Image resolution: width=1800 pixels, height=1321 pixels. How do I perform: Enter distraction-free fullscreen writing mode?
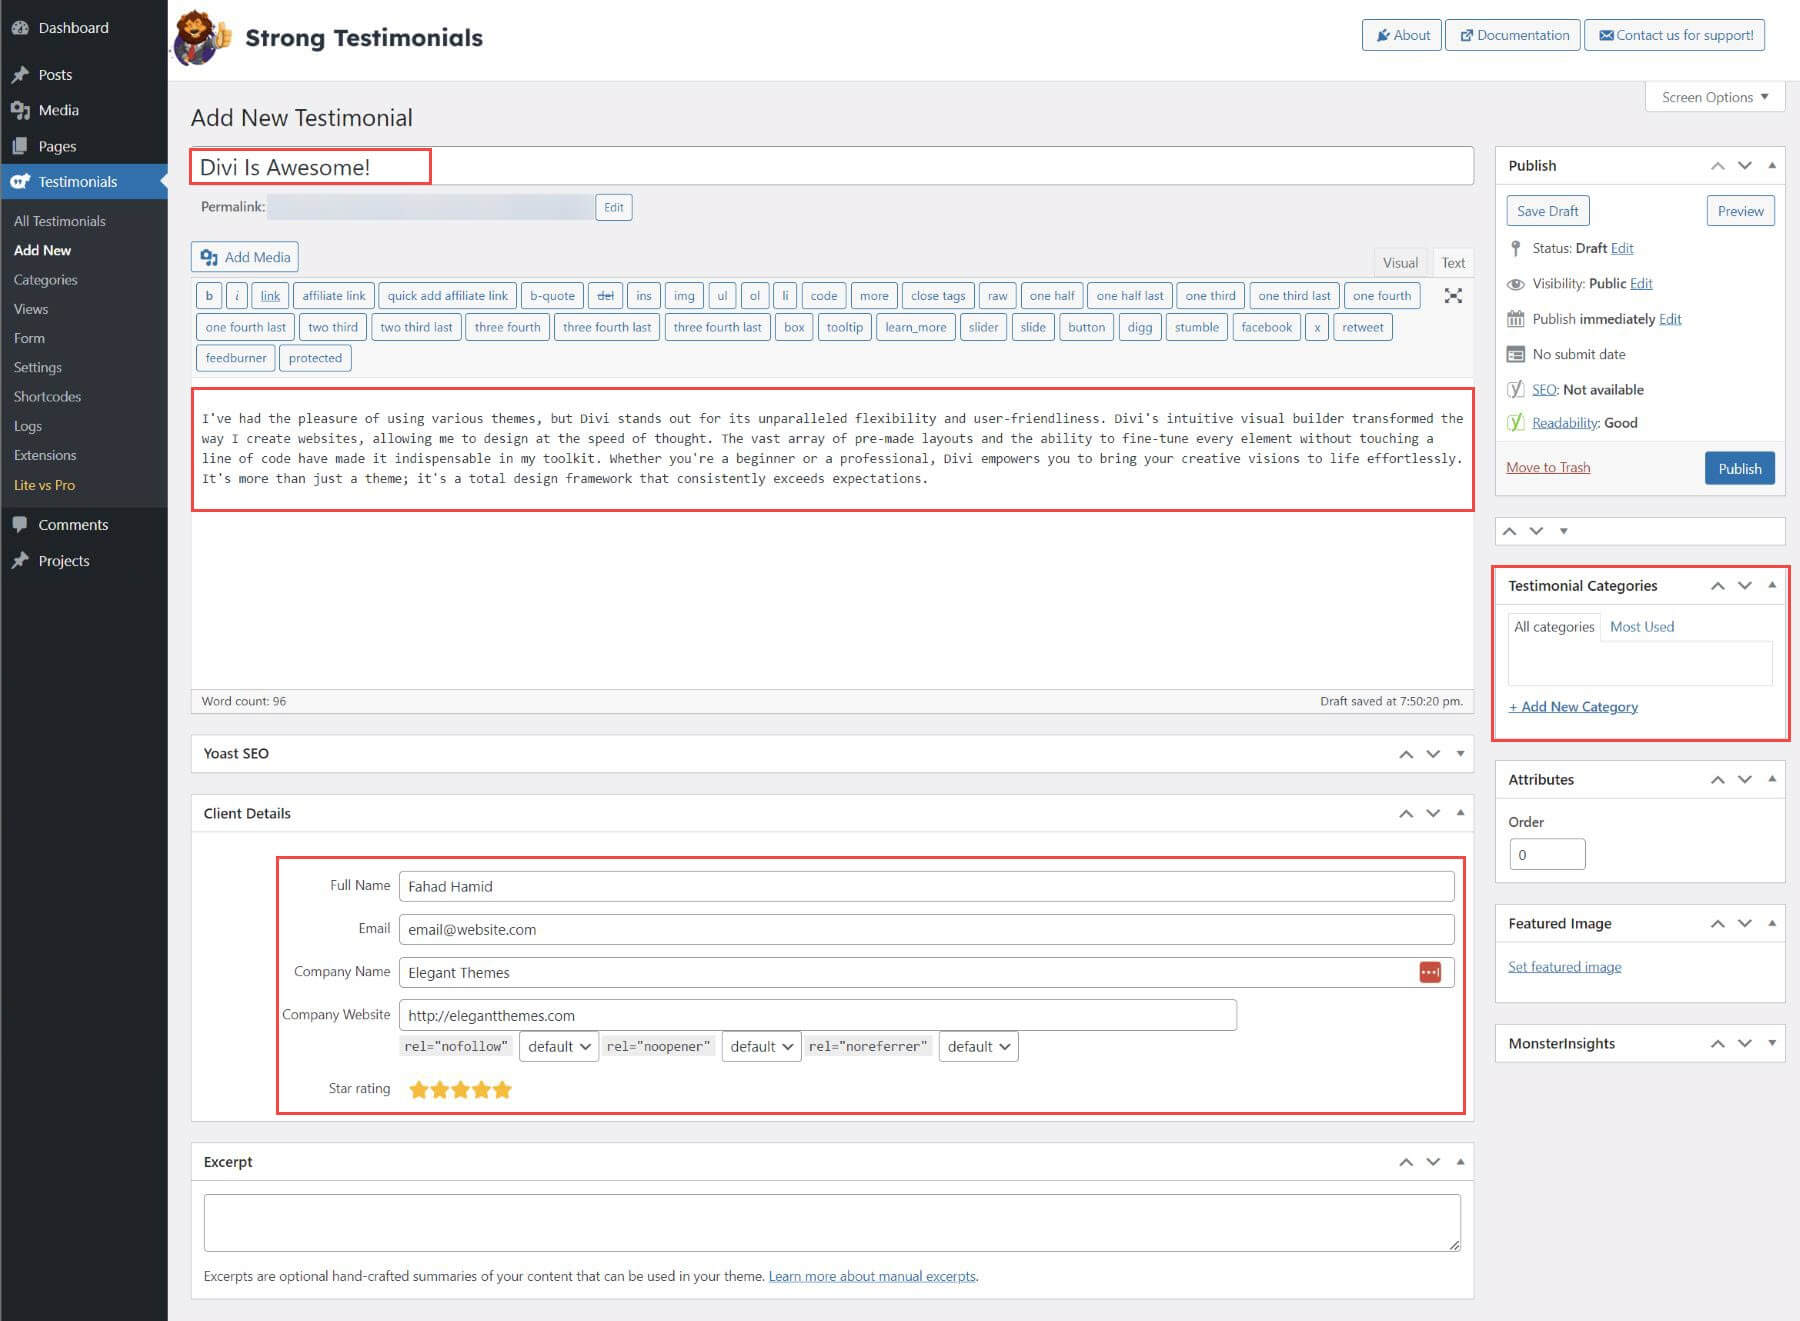[x=1454, y=296]
